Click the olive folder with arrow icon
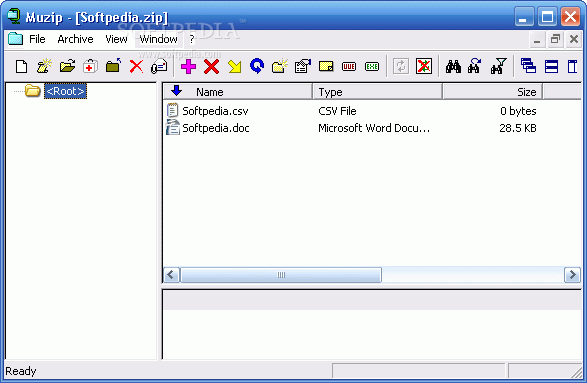This screenshot has height=383, width=587. (x=113, y=66)
